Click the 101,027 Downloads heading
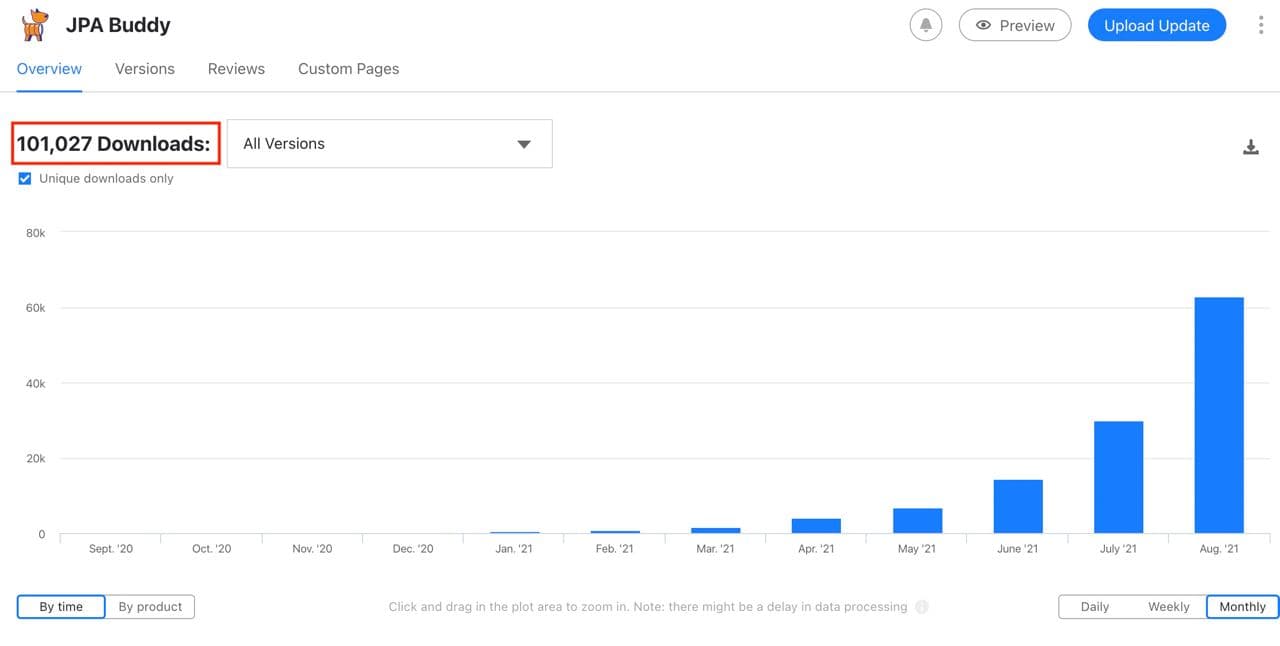The width and height of the screenshot is (1280, 646). tap(114, 144)
